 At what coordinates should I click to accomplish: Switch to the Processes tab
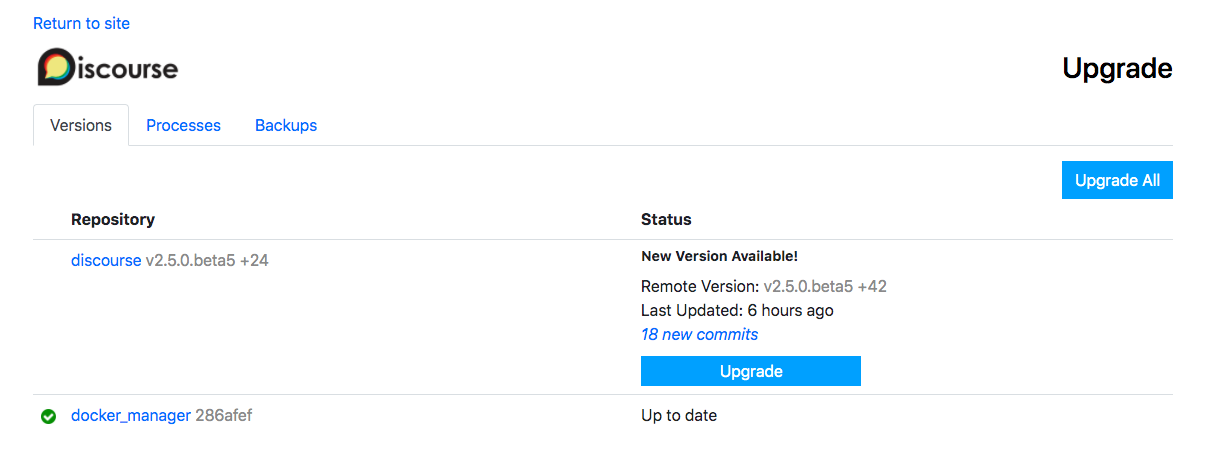point(183,126)
